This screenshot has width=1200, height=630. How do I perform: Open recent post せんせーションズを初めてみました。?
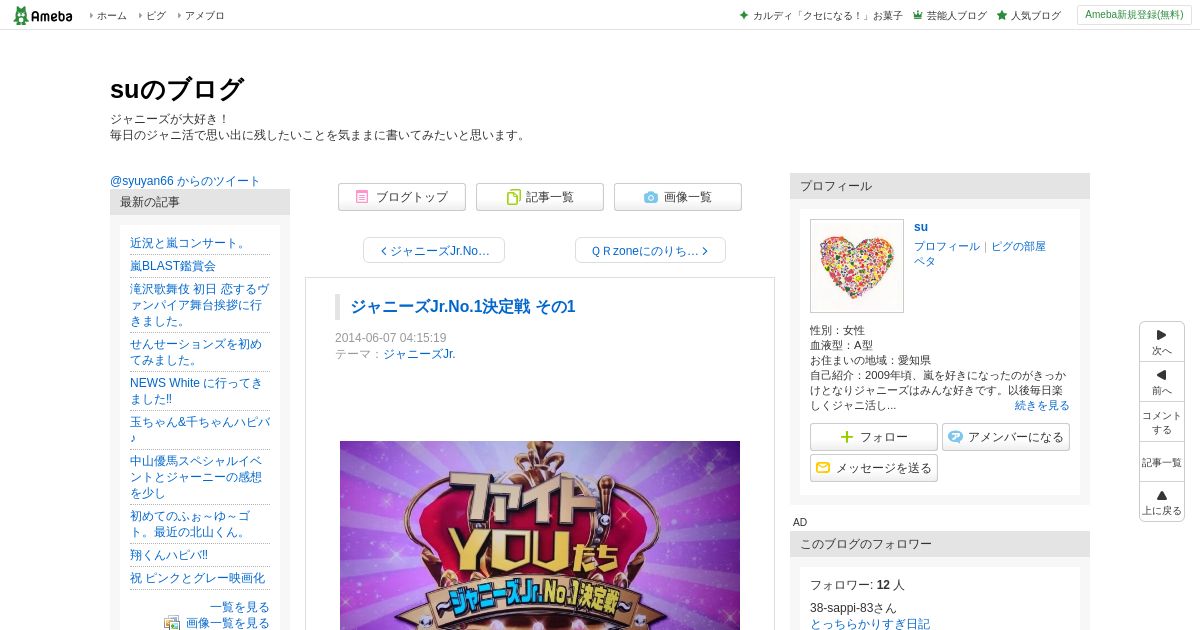196,352
